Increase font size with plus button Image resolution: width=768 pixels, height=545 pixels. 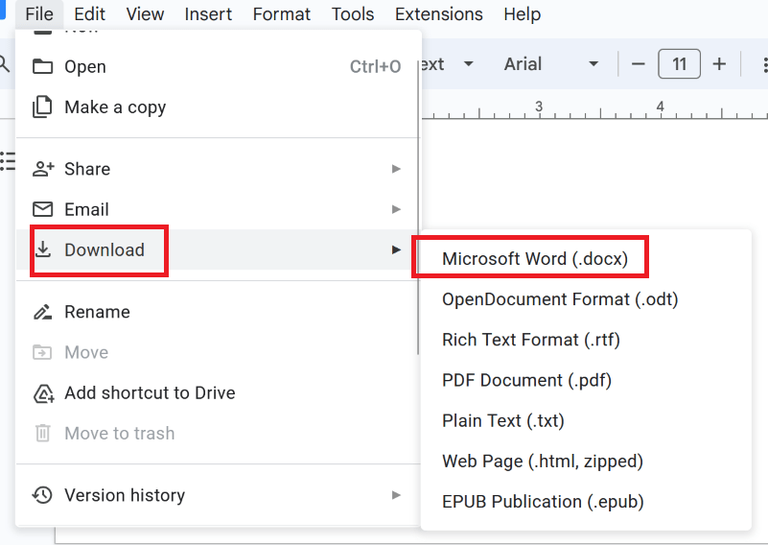click(x=719, y=64)
